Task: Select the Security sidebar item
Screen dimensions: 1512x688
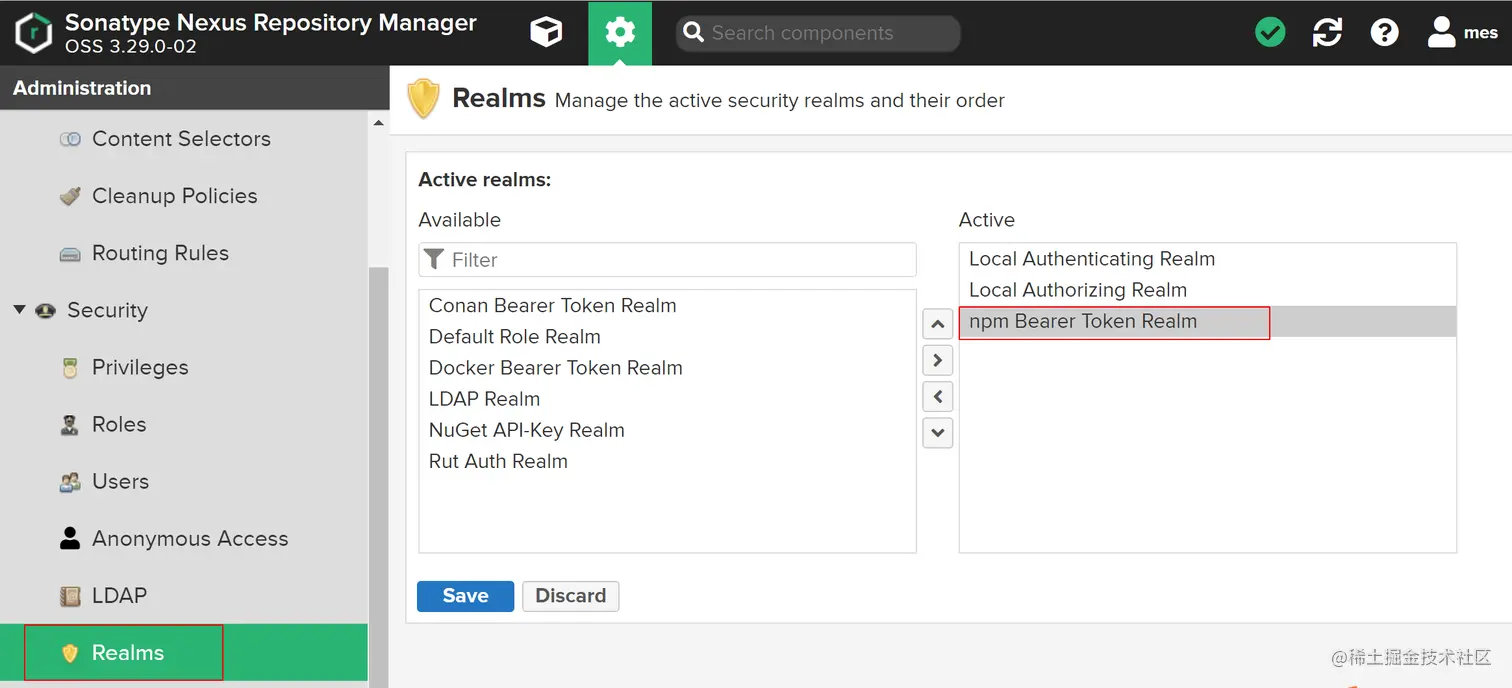Action: [x=107, y=310]
